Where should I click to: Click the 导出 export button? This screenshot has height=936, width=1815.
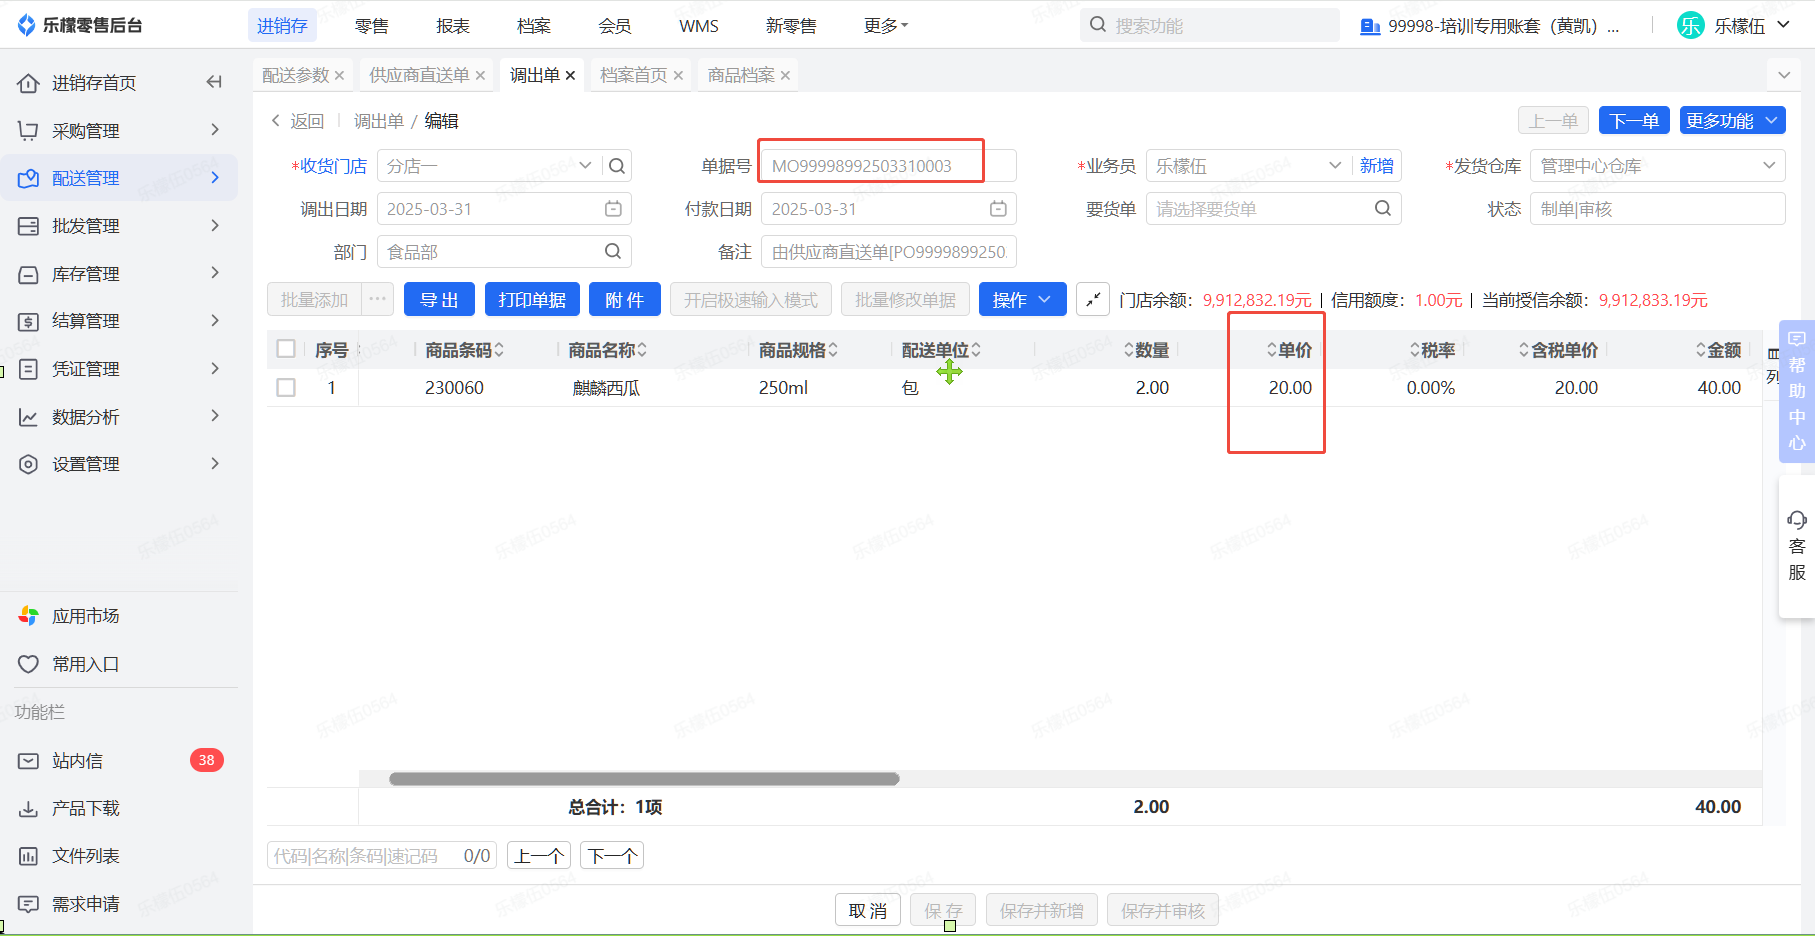point(439,300)
